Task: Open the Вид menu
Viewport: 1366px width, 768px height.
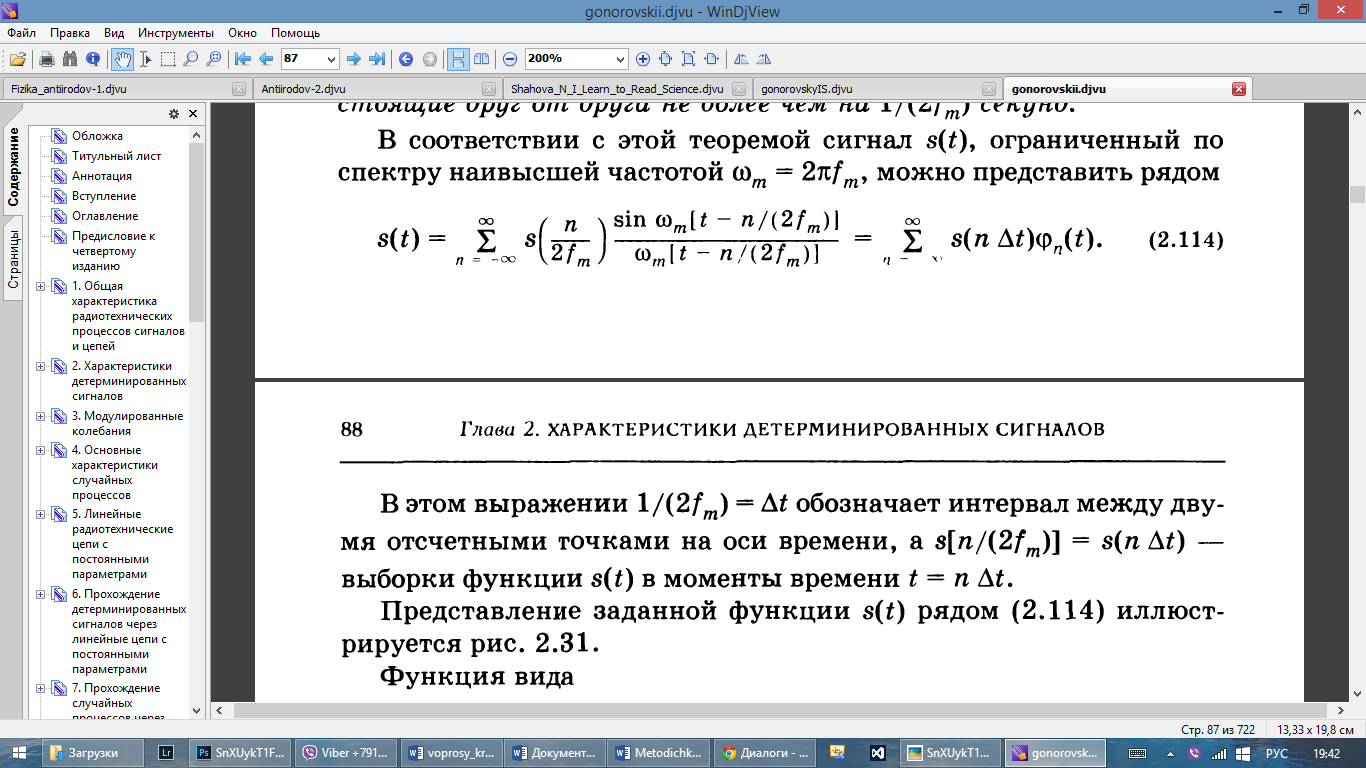Action: (115, 33)
